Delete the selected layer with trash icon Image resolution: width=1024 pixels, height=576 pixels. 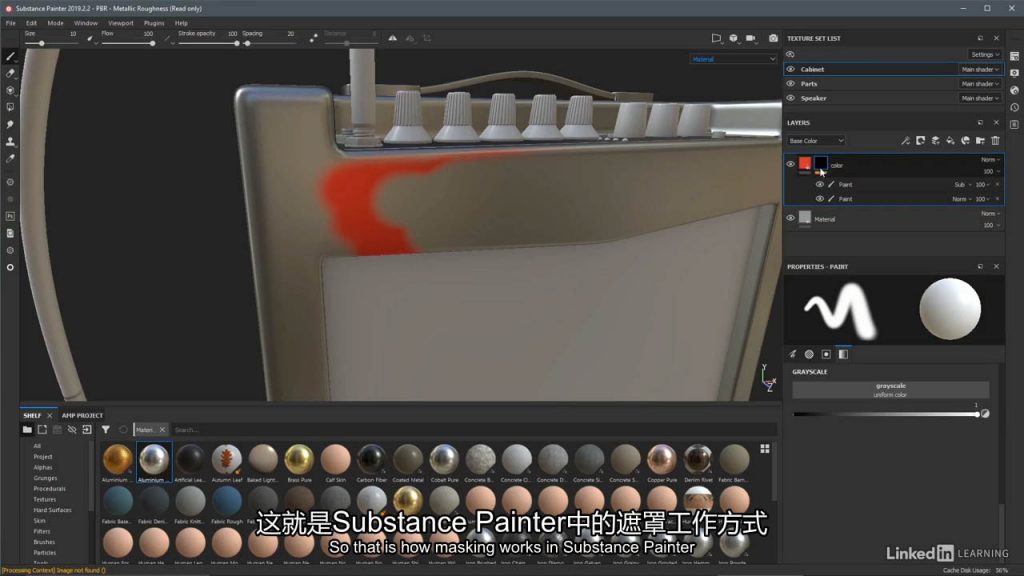(995, 140)
